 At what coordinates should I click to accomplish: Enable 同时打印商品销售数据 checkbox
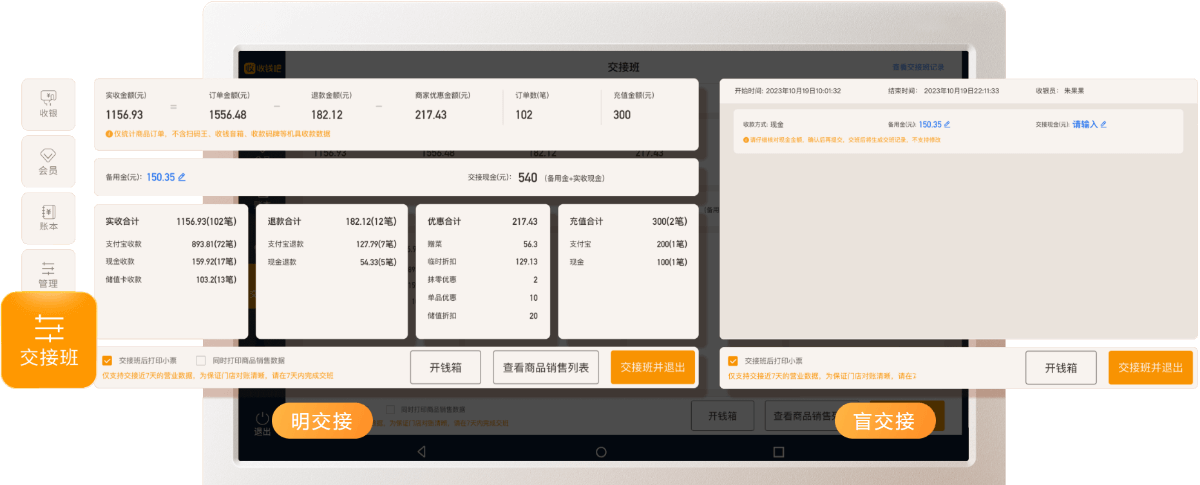pos(201,360)
